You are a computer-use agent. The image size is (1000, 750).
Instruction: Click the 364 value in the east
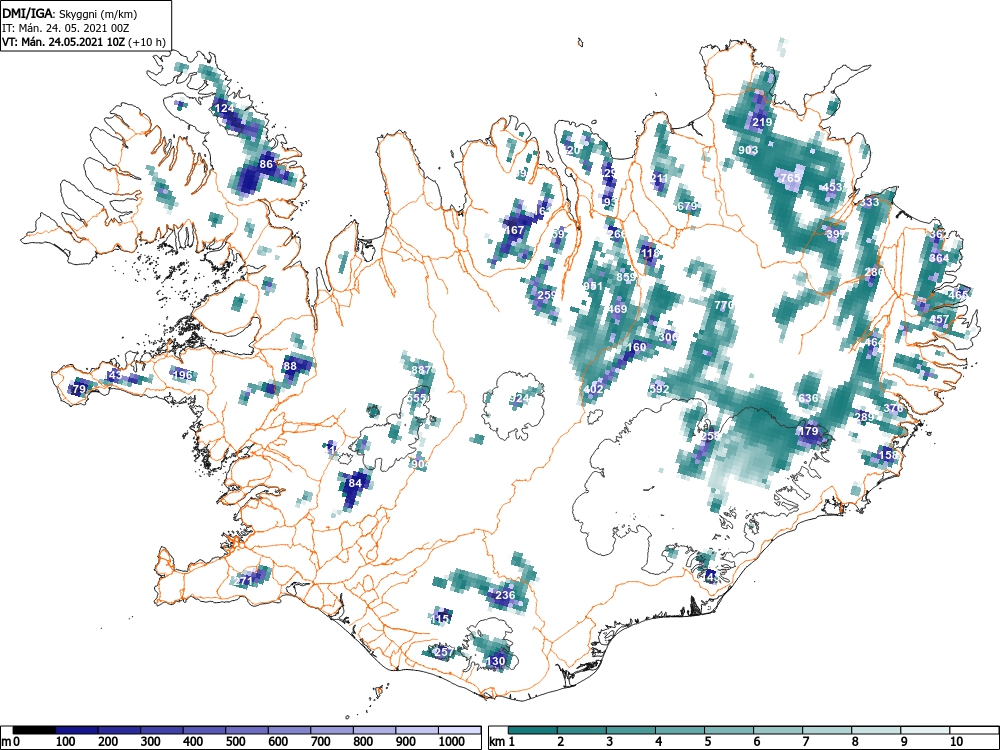(x=939, y=258)
